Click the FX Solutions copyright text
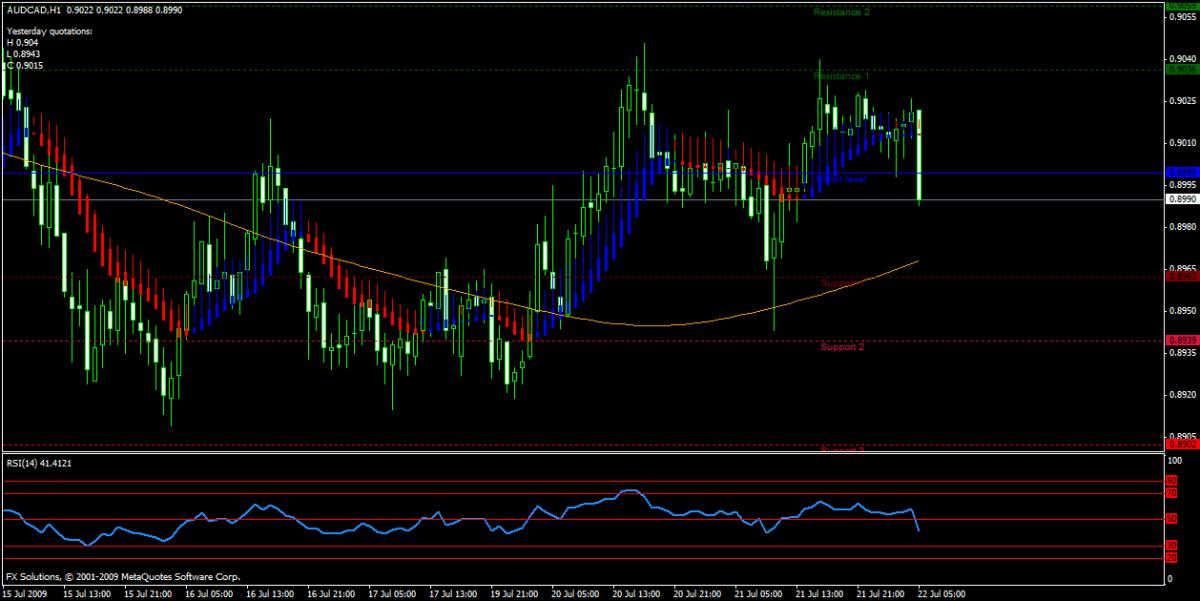 pos(122,577)
